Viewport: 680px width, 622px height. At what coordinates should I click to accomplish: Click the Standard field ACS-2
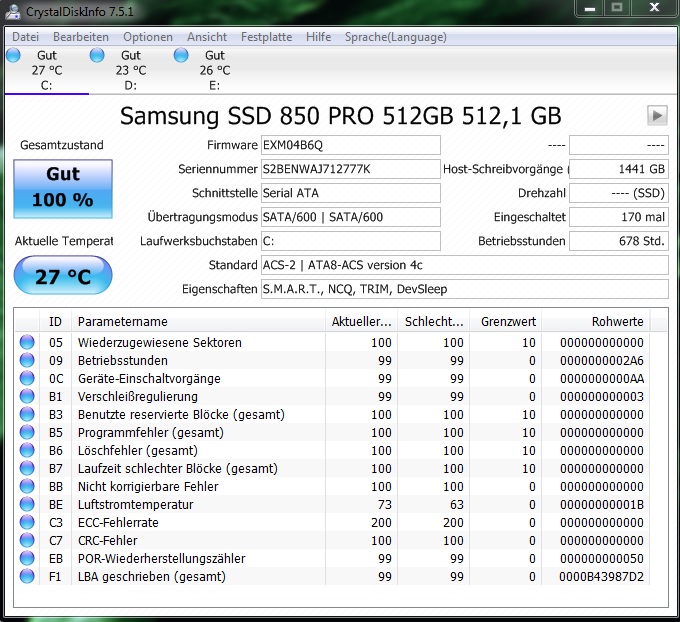tap(464, 265)
